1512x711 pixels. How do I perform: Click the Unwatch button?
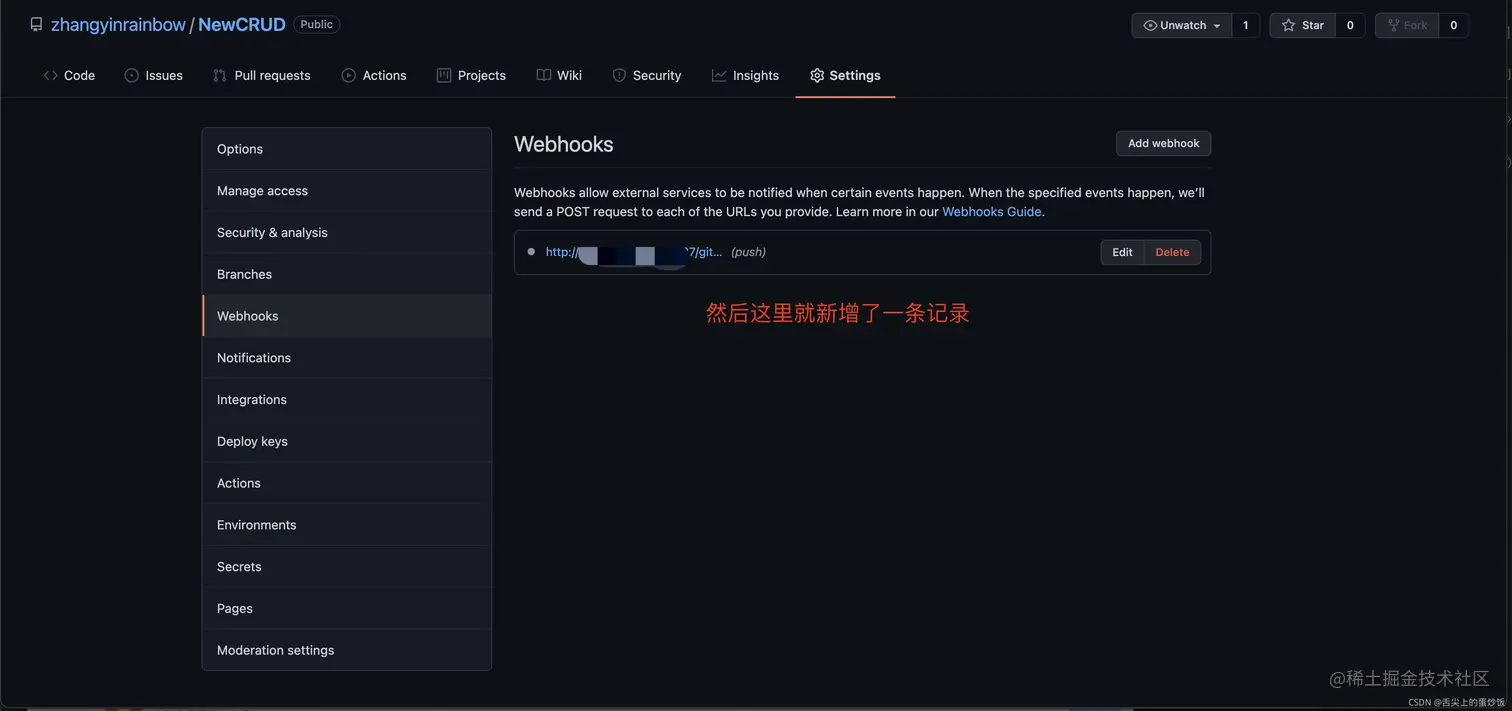pos(1181,25)
